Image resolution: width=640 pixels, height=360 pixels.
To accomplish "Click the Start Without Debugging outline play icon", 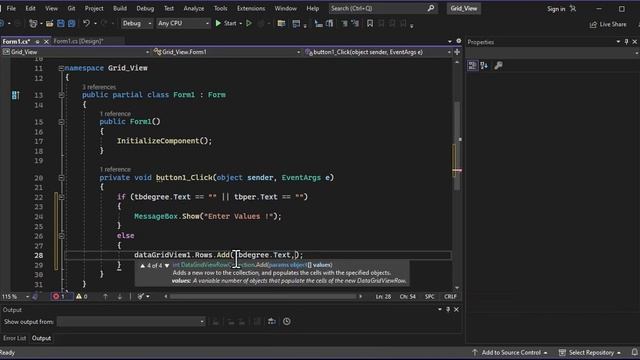I will [249, 24].
